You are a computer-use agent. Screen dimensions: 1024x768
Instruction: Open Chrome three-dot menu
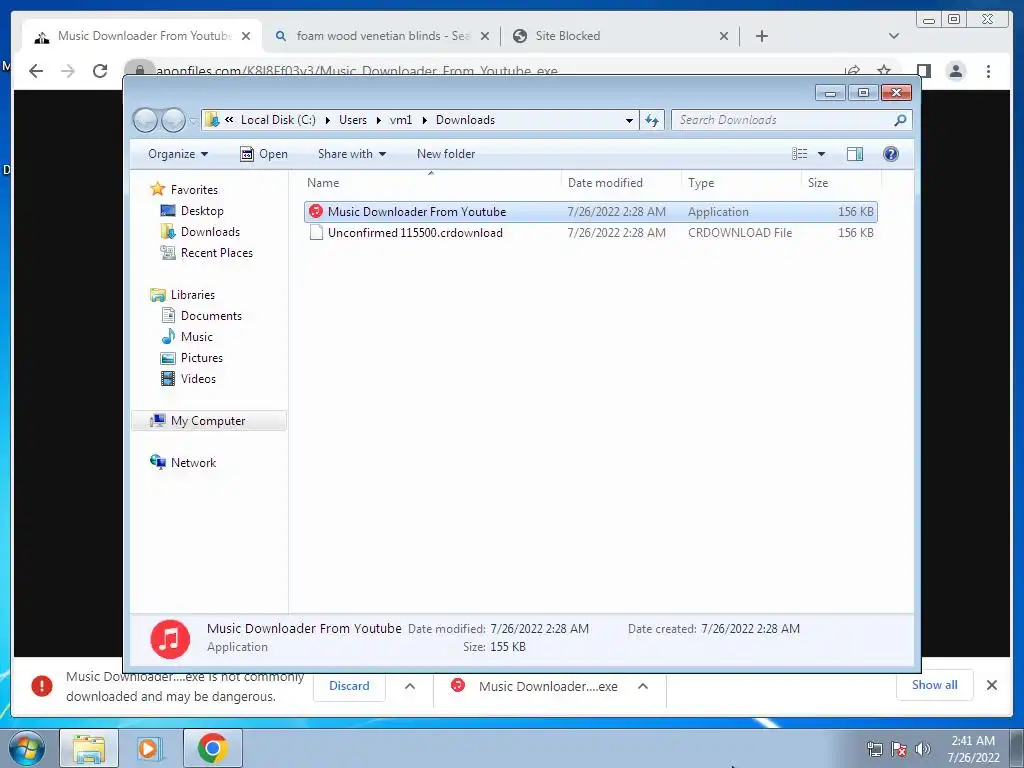point(988,71)
